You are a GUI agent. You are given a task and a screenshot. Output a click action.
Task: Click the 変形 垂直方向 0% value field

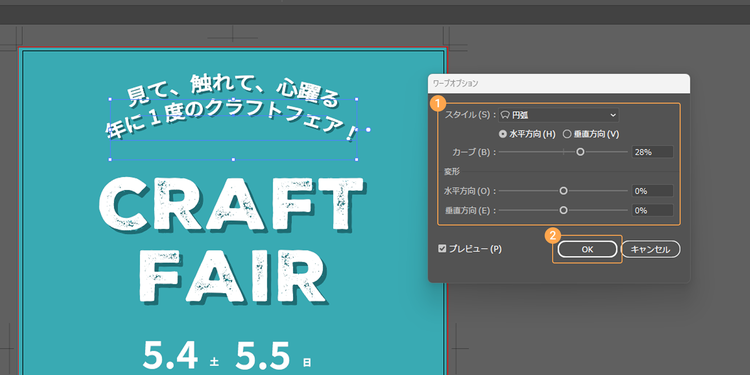coord(652,210)
